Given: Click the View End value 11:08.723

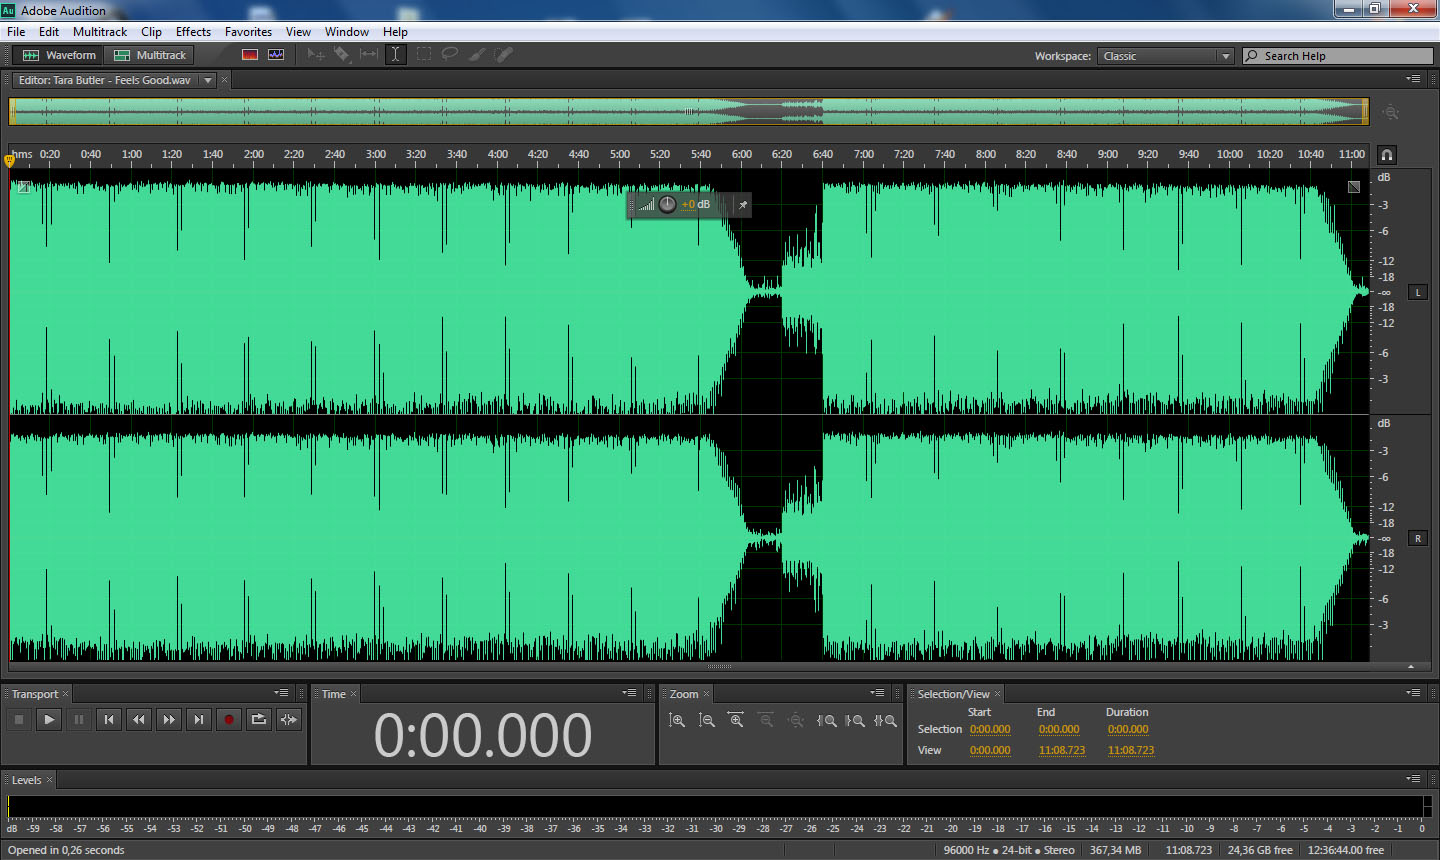Looking at the screenshot, I should [1062, 751].
